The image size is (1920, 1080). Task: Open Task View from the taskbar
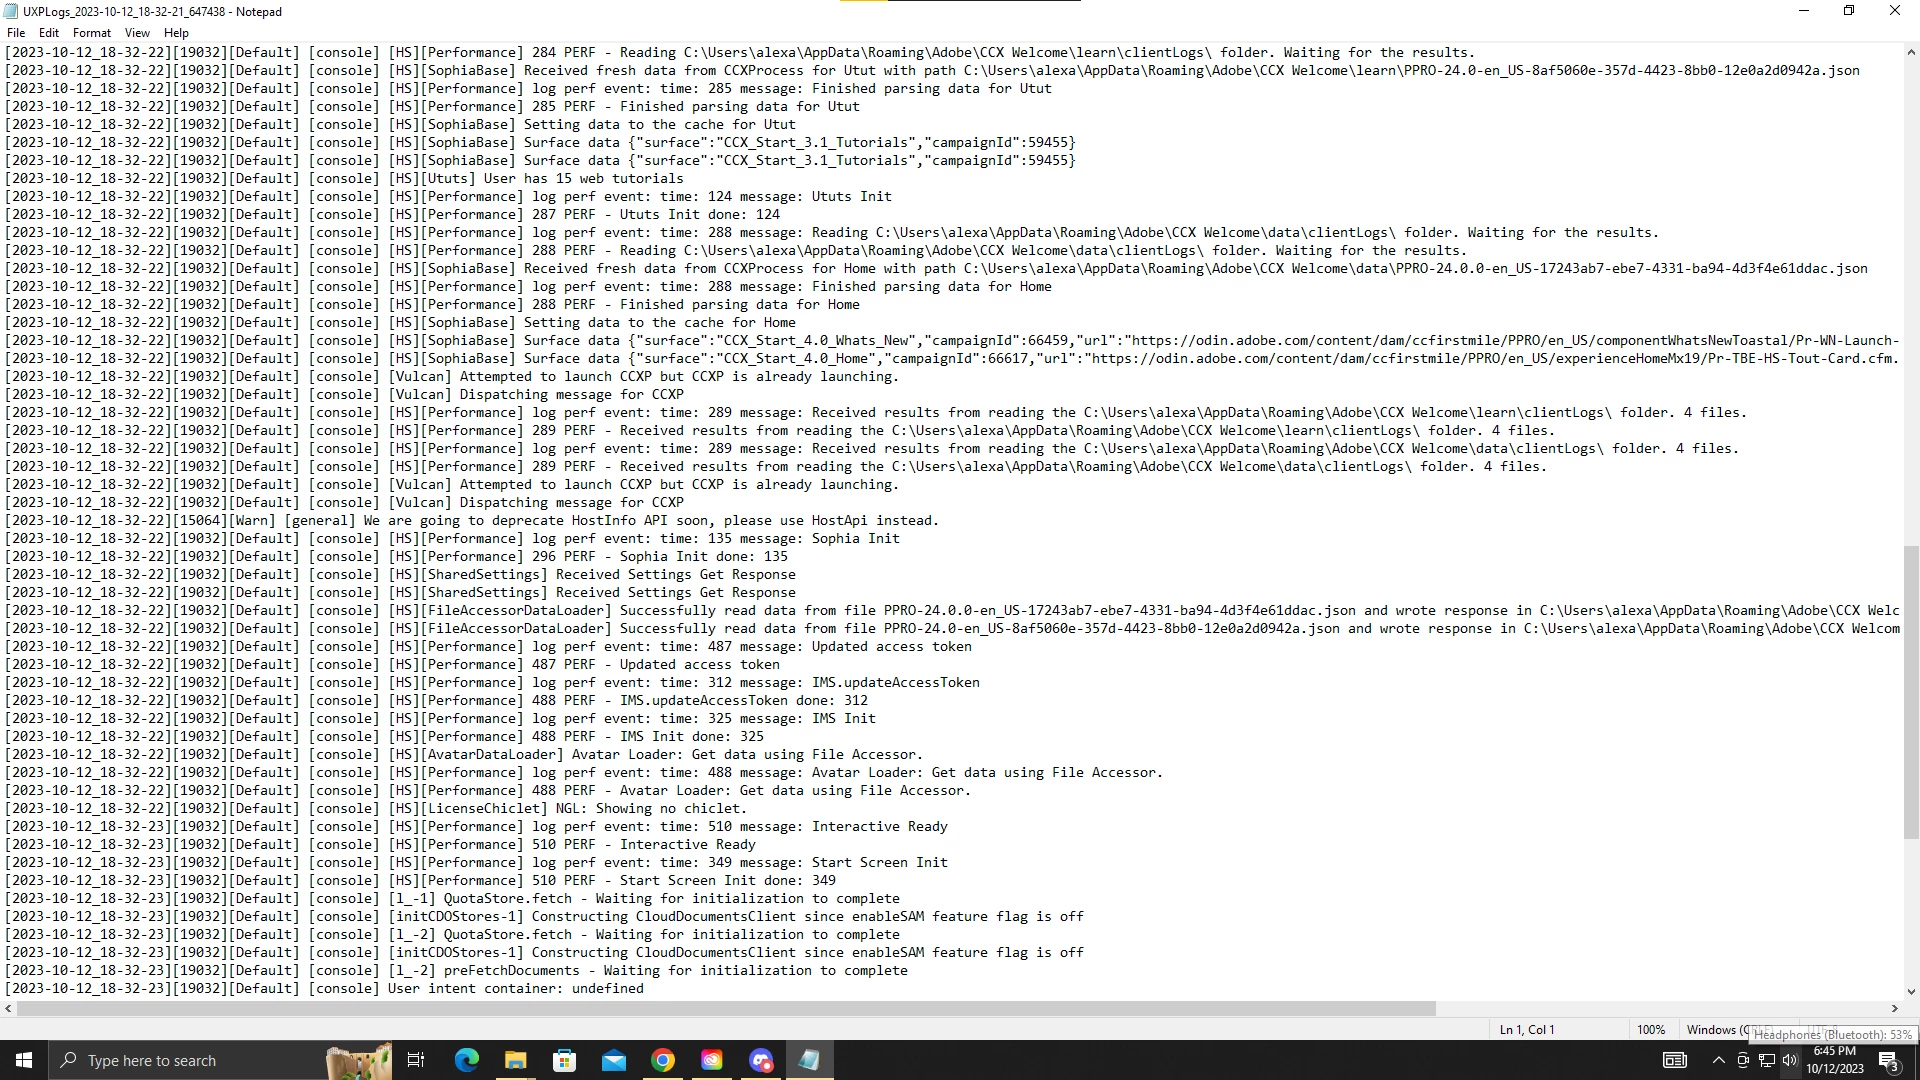pos(416,1060)
